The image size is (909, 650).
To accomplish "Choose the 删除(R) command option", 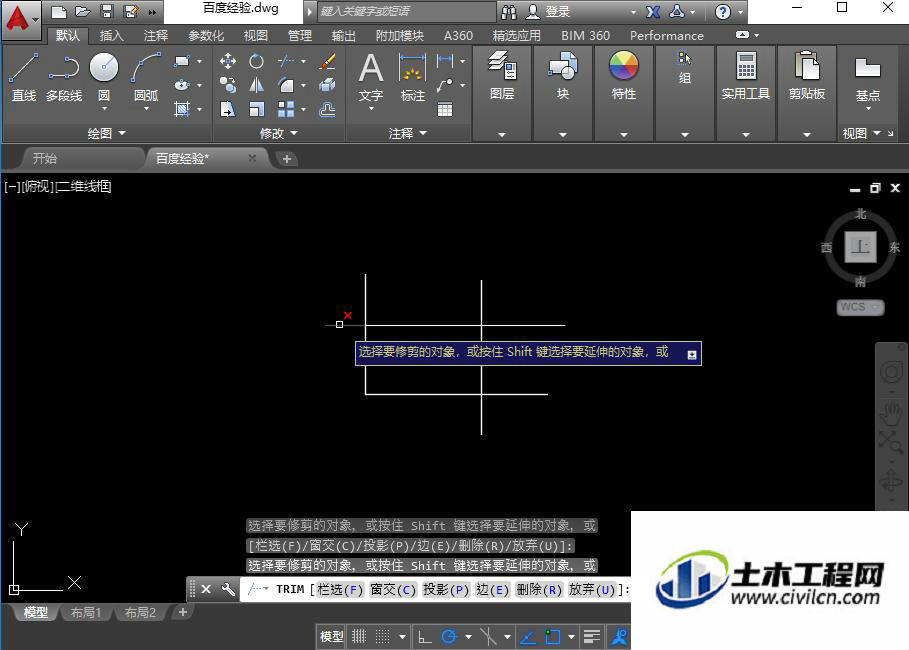I will click(x=539, y=590).
